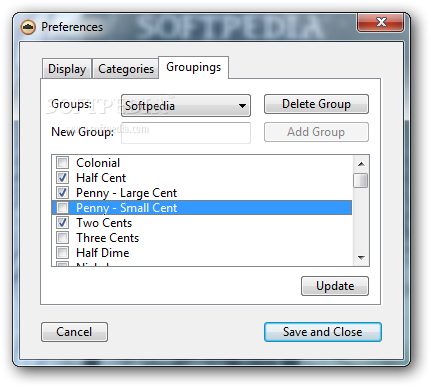Screen dimensions: 431x387
Task: Switch to the Categories tab
Action: pos(126,69)
